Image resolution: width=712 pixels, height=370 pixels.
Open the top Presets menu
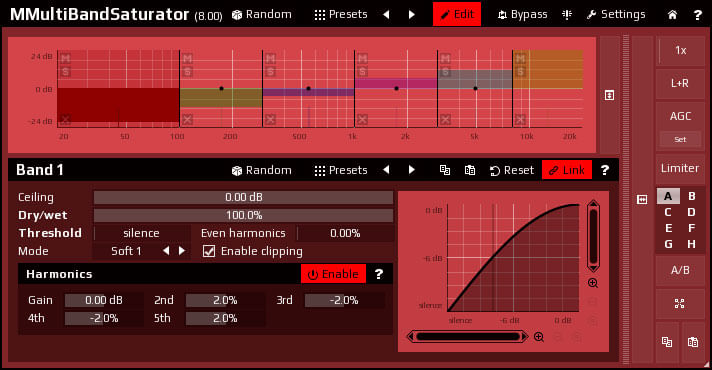click(341, 15)
